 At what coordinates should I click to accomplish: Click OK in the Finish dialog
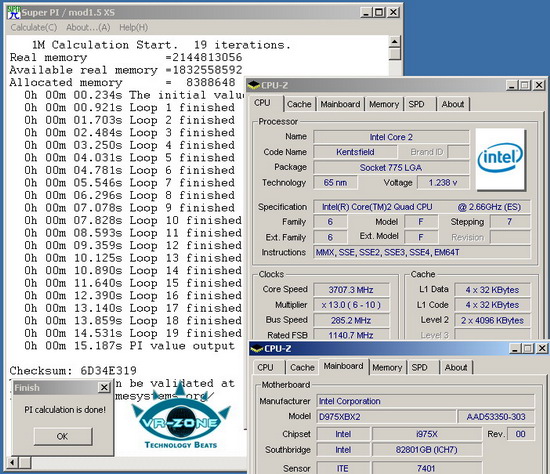[x=63, y=436]
